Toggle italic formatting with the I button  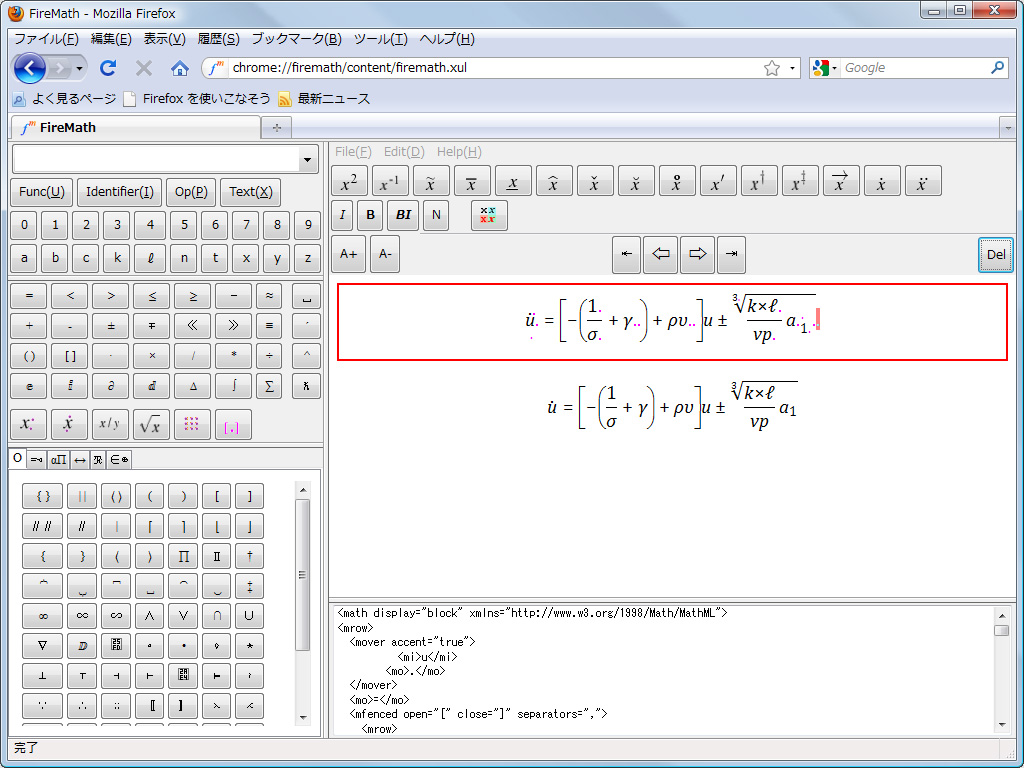343,215
